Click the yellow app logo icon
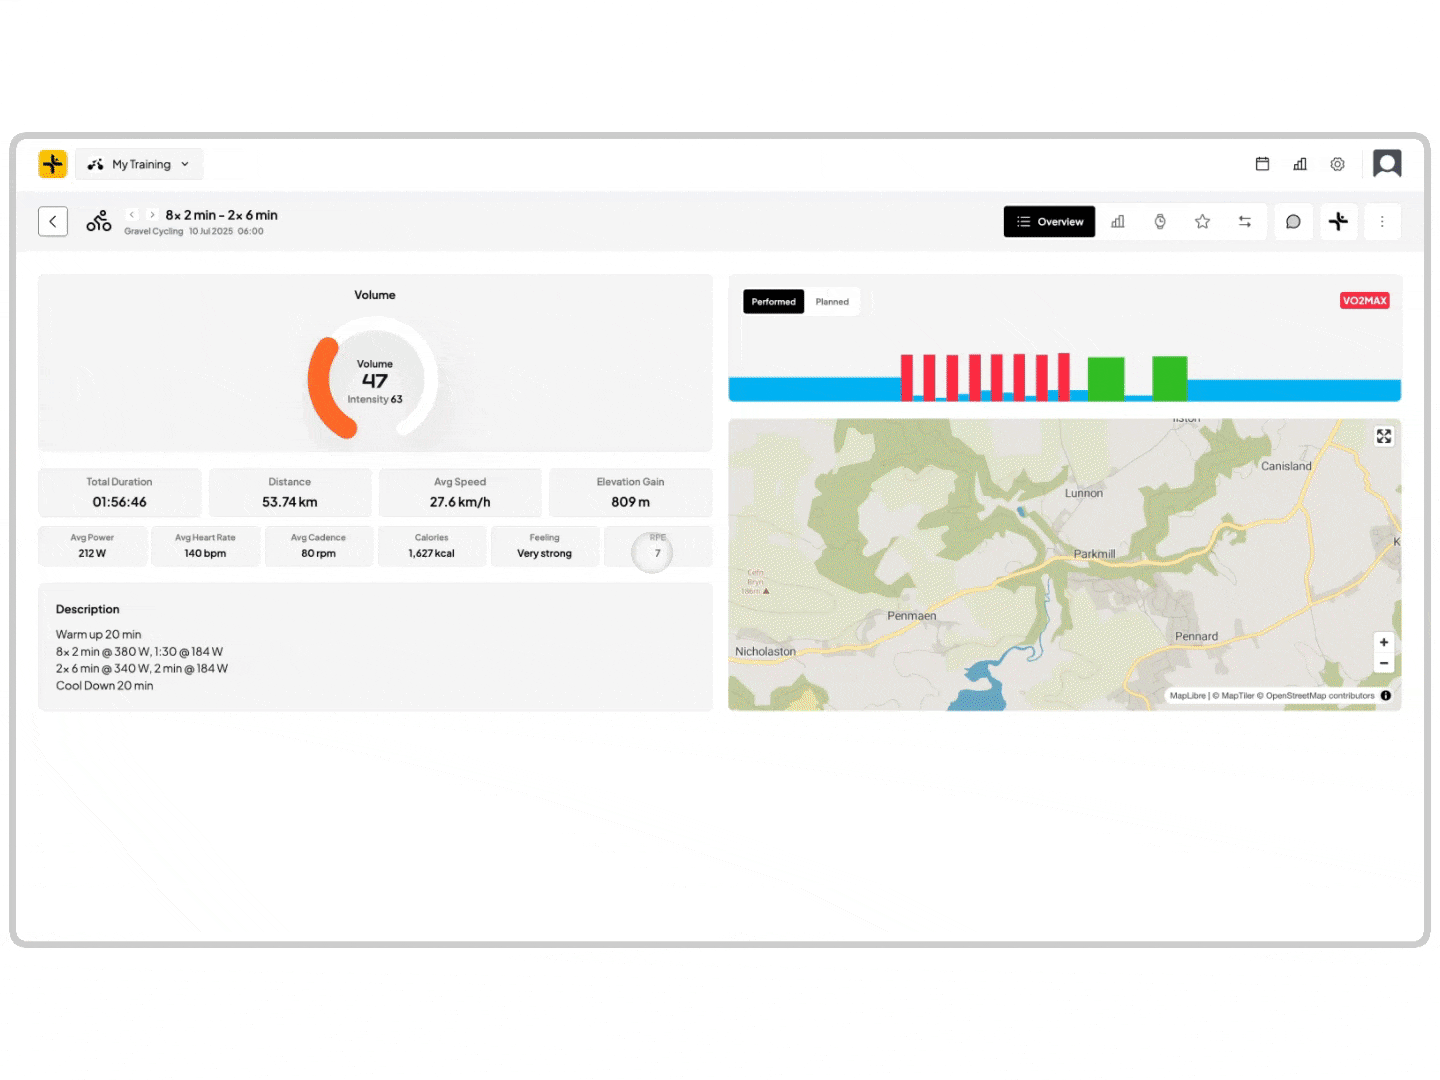Screen dimensions: 1440x1080 click(x=53, y=164)
